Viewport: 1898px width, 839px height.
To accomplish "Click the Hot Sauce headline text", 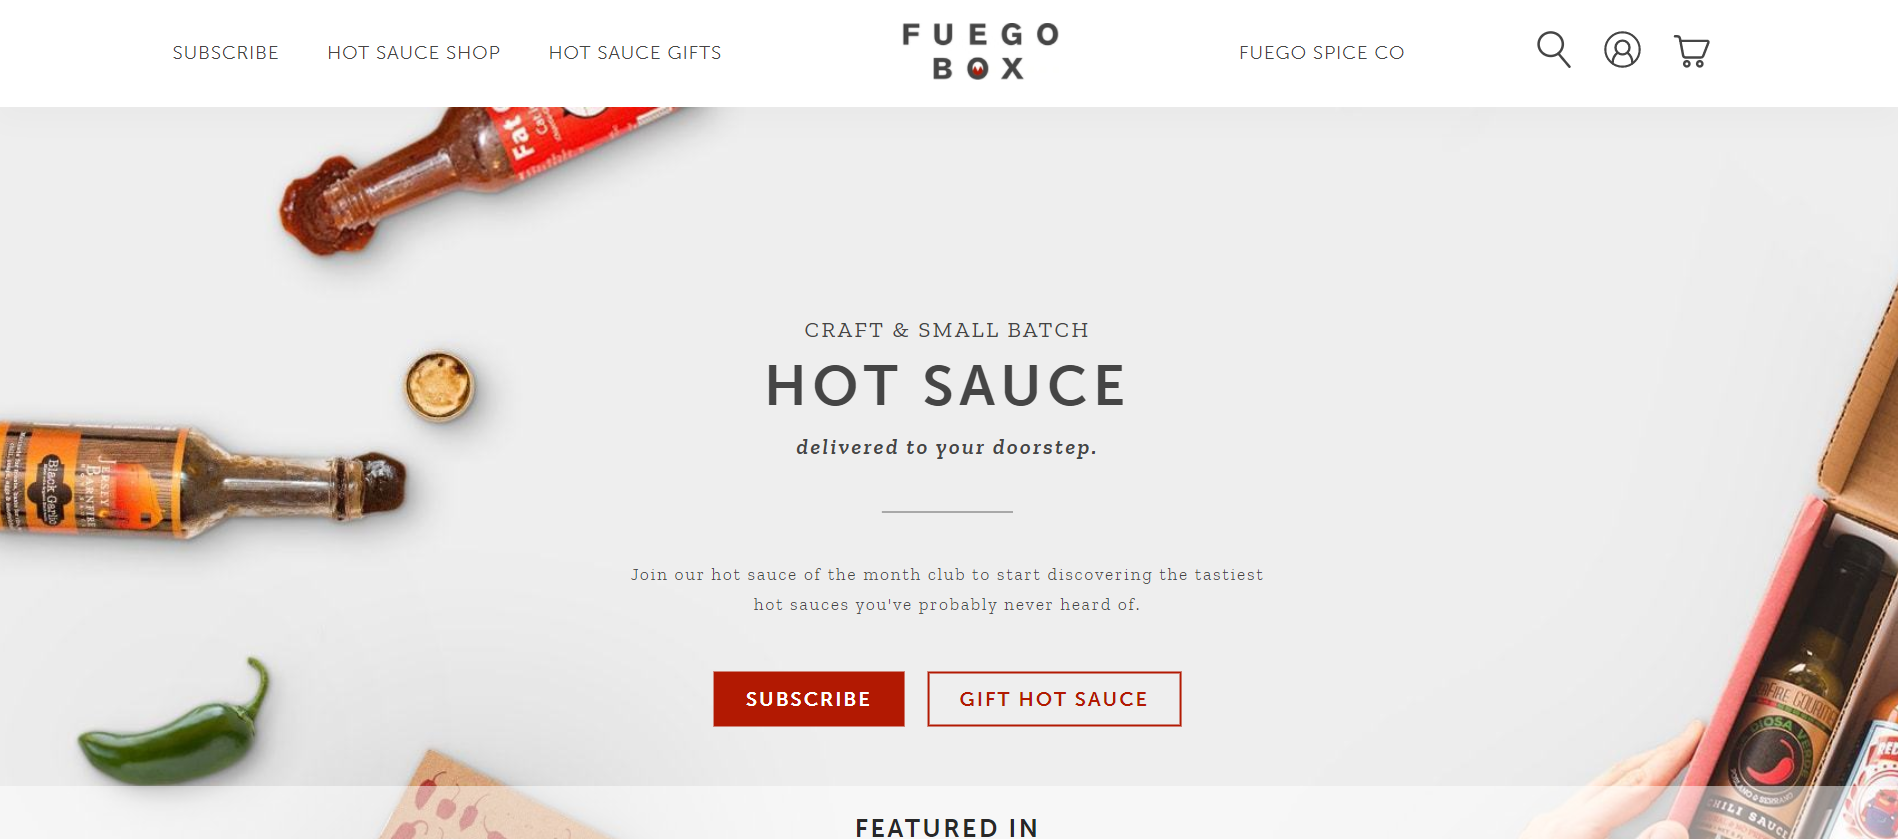I will pyautogui.click(x=946, y=385).
